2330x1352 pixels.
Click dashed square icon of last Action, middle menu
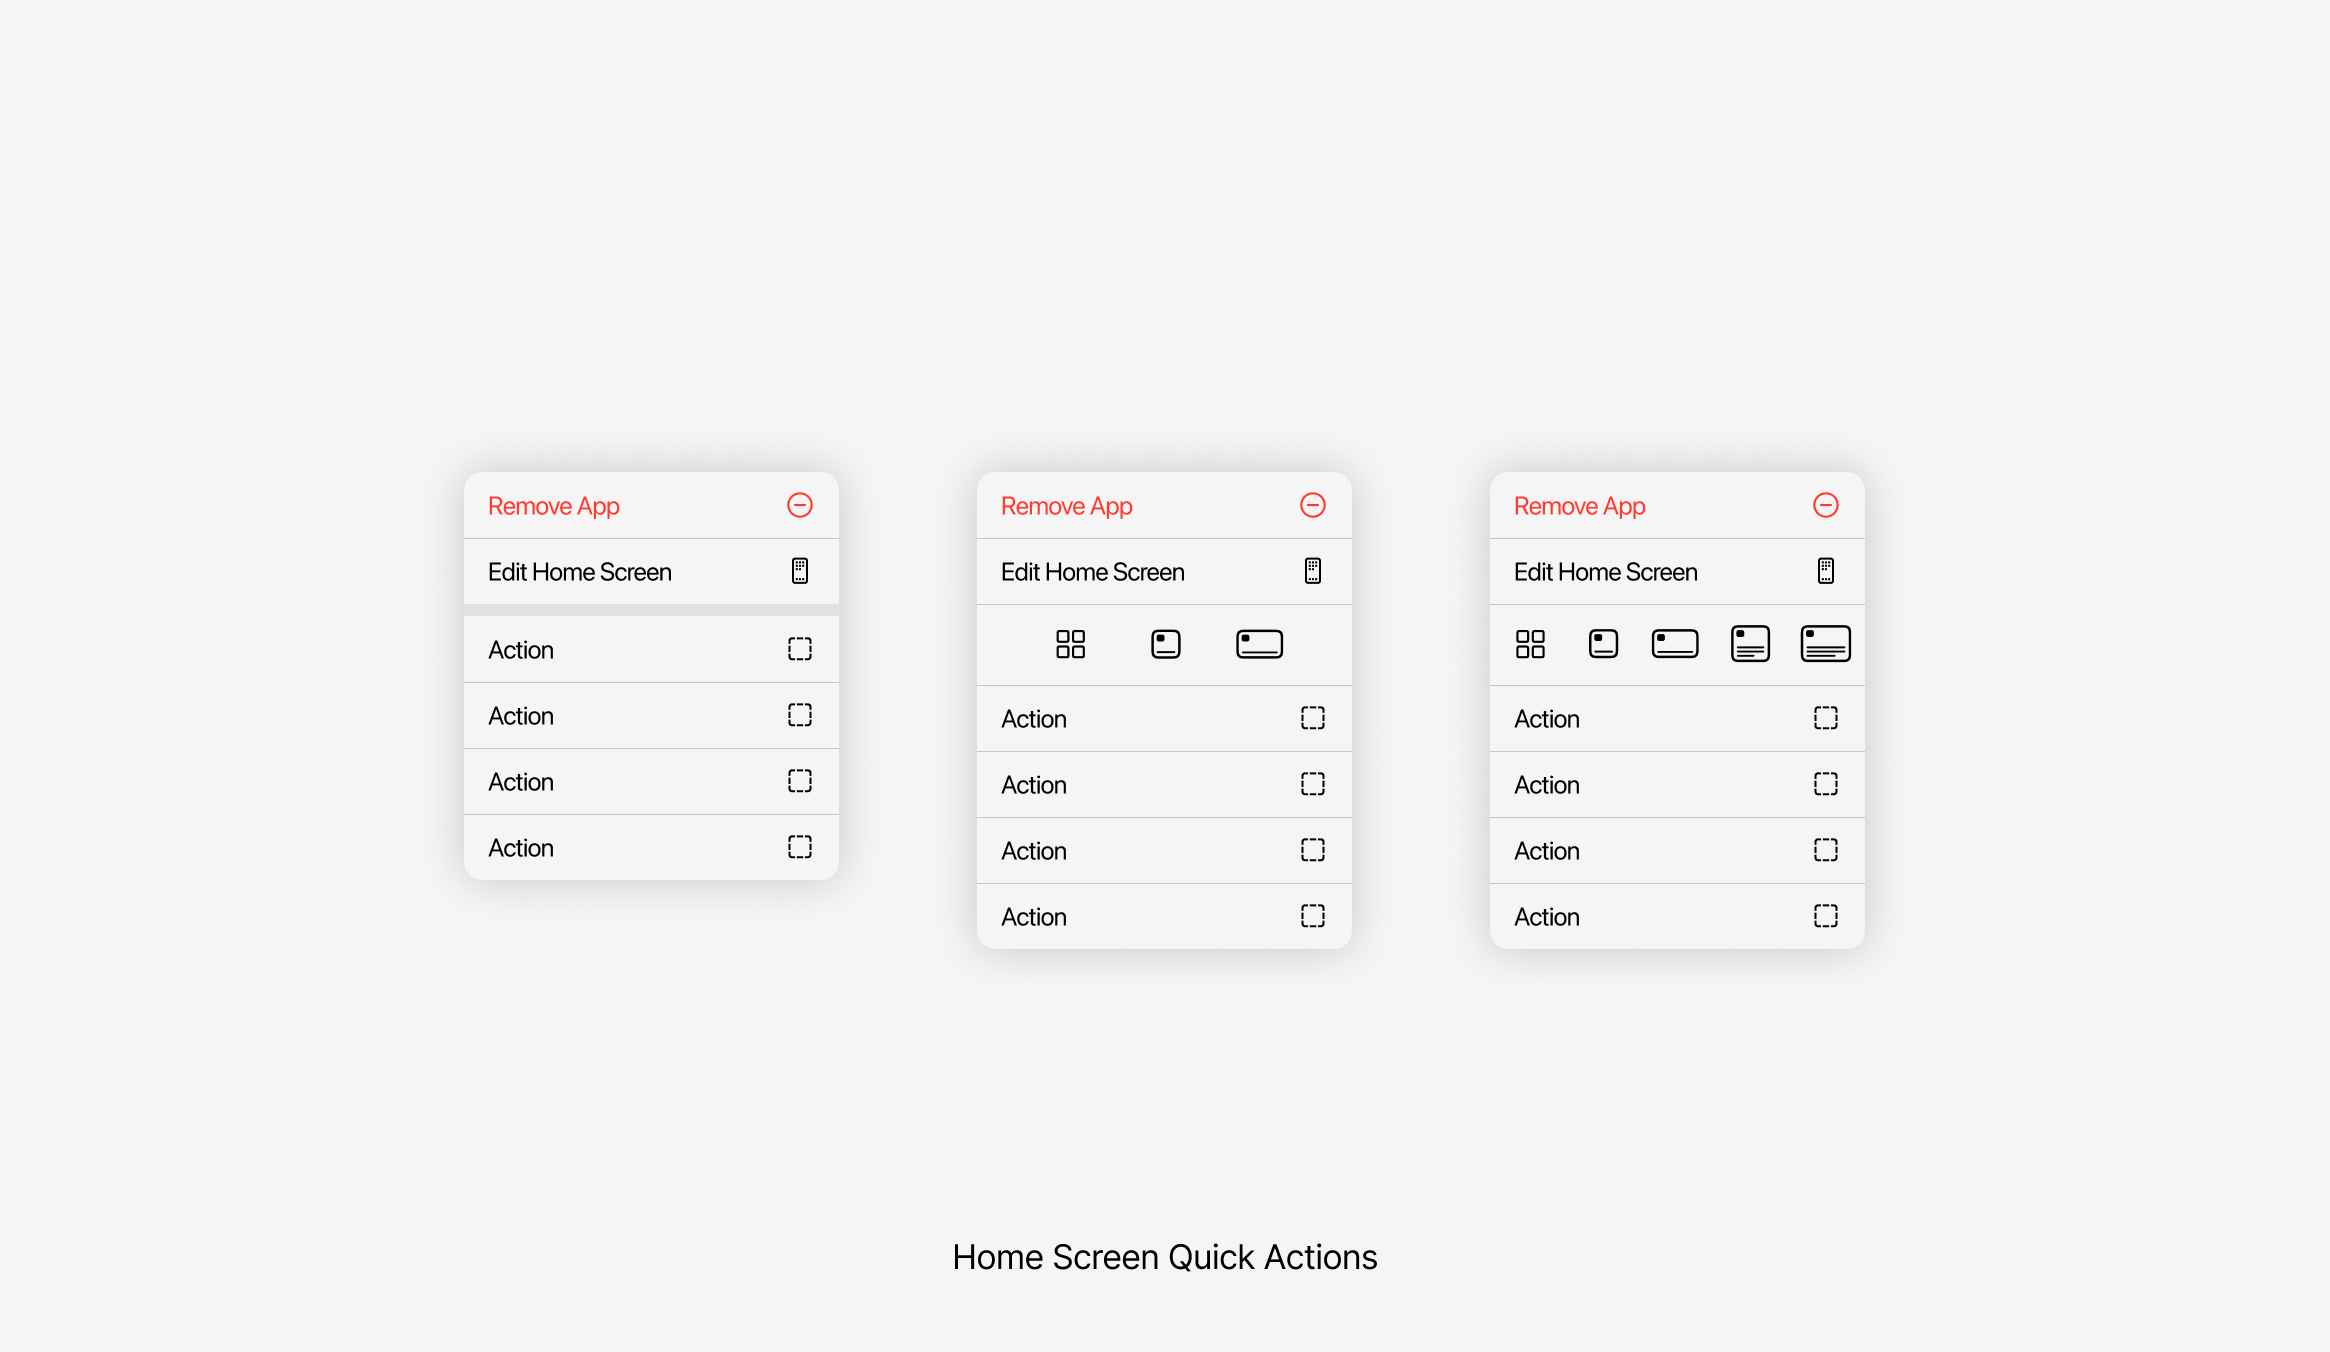tap(1312, 916)
